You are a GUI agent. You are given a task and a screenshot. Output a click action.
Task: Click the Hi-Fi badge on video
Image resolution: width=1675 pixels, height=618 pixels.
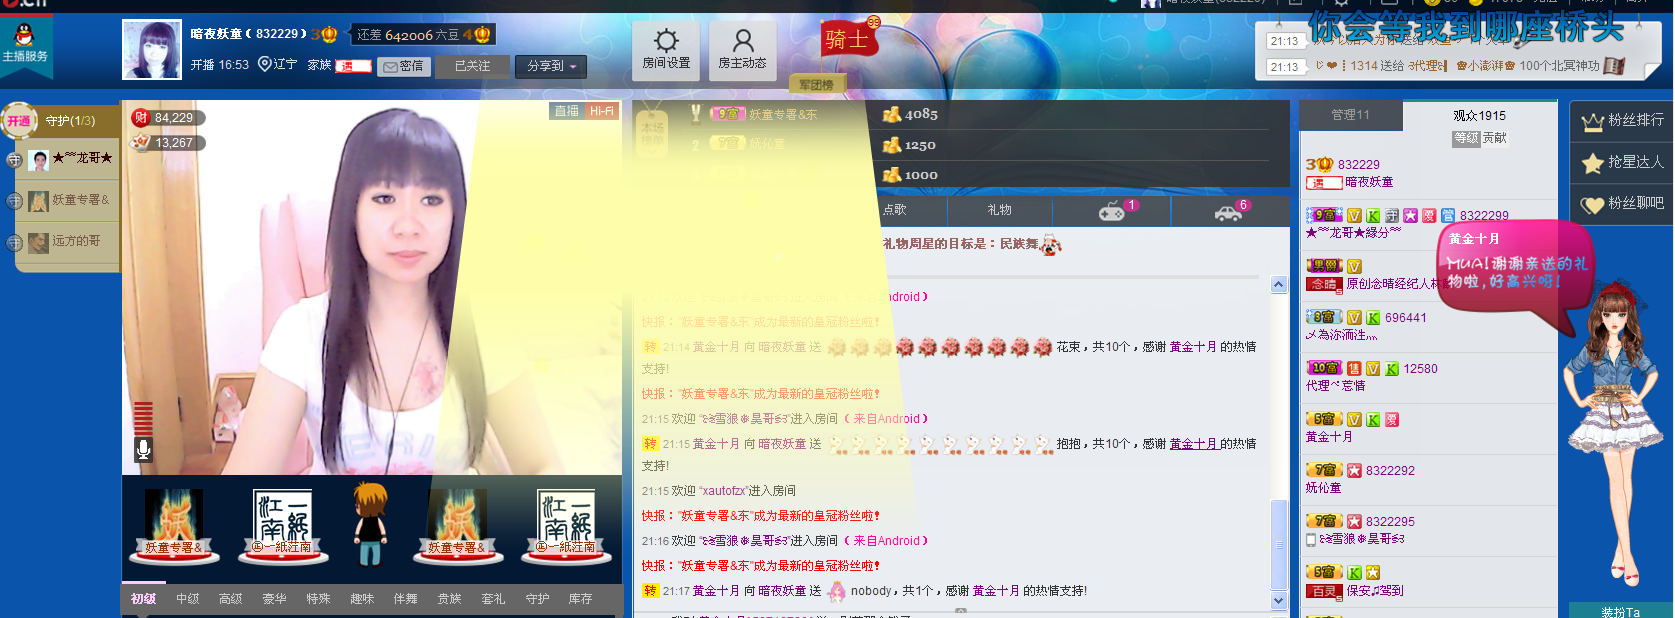(602, 111)
